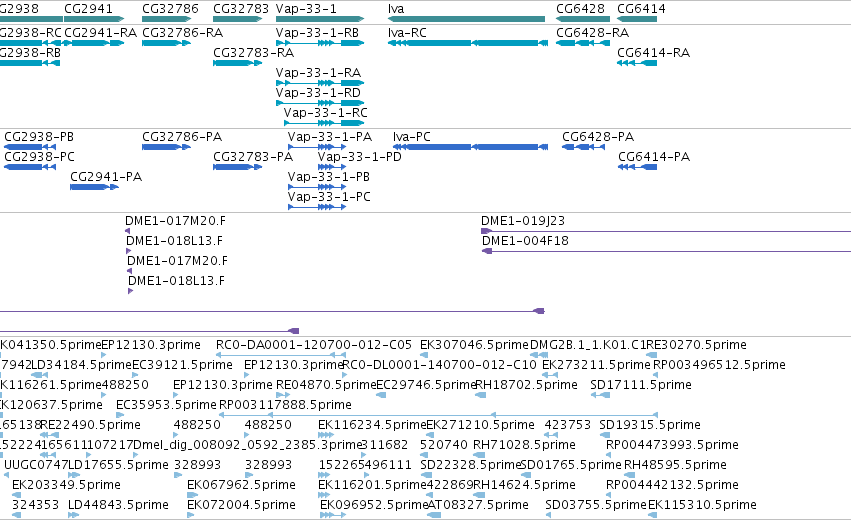Select EST EC39121.5prime
The width and height of the screenshot is (851, 520).
point(182,365)
